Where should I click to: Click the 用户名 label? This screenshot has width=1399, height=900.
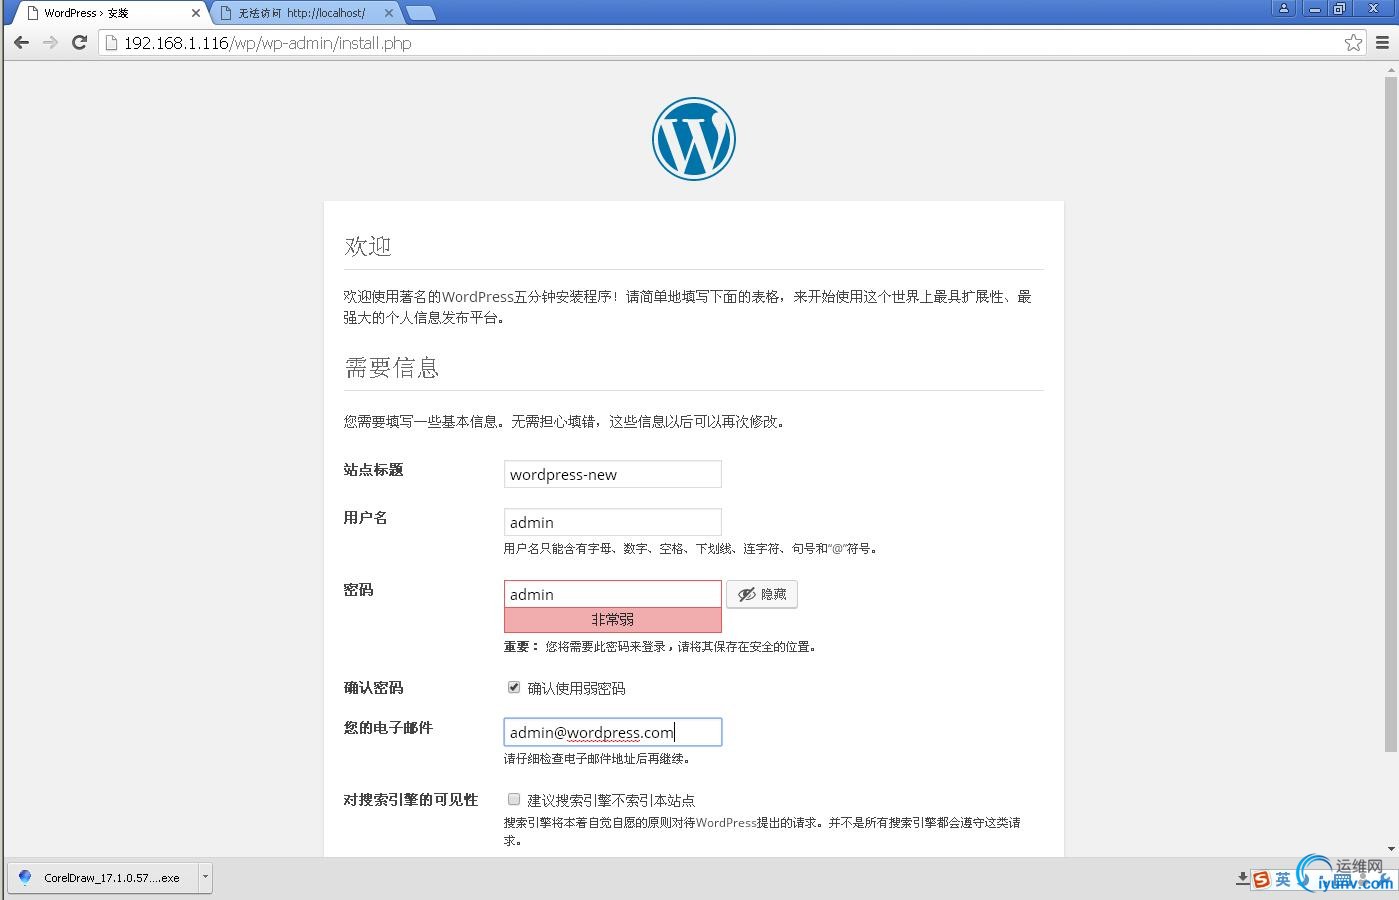coord(365,518)
